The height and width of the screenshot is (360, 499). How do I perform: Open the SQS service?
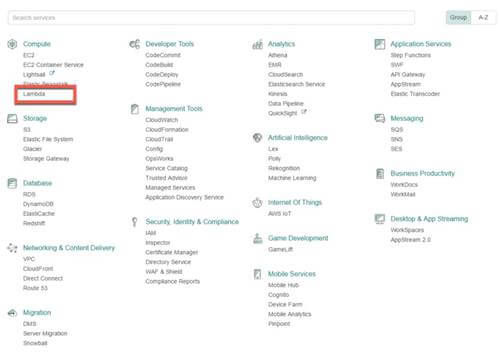click(x=397, y=129)
